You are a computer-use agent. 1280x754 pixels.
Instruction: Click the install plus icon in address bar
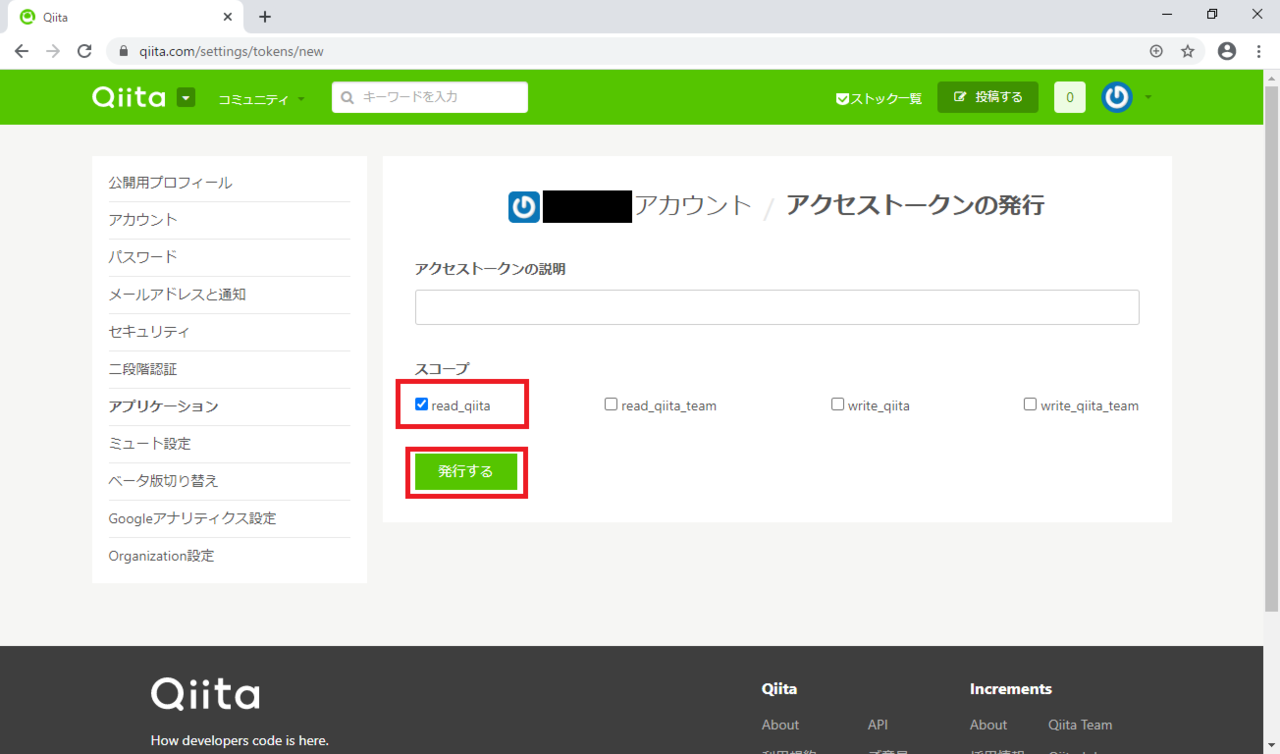(x=1156, y=51)
